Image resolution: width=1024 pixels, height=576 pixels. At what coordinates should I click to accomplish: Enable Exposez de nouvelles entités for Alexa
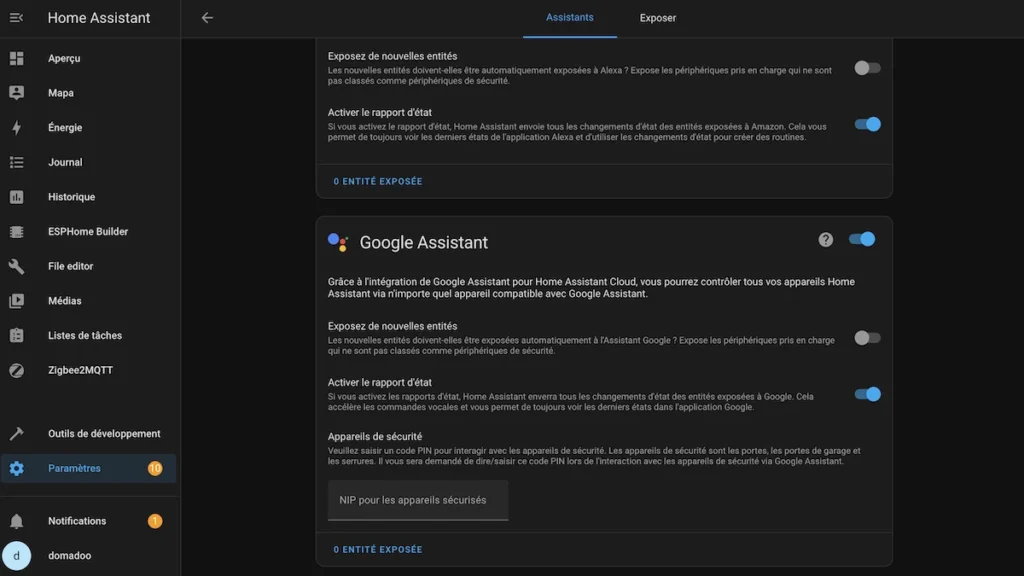(867, 67)
